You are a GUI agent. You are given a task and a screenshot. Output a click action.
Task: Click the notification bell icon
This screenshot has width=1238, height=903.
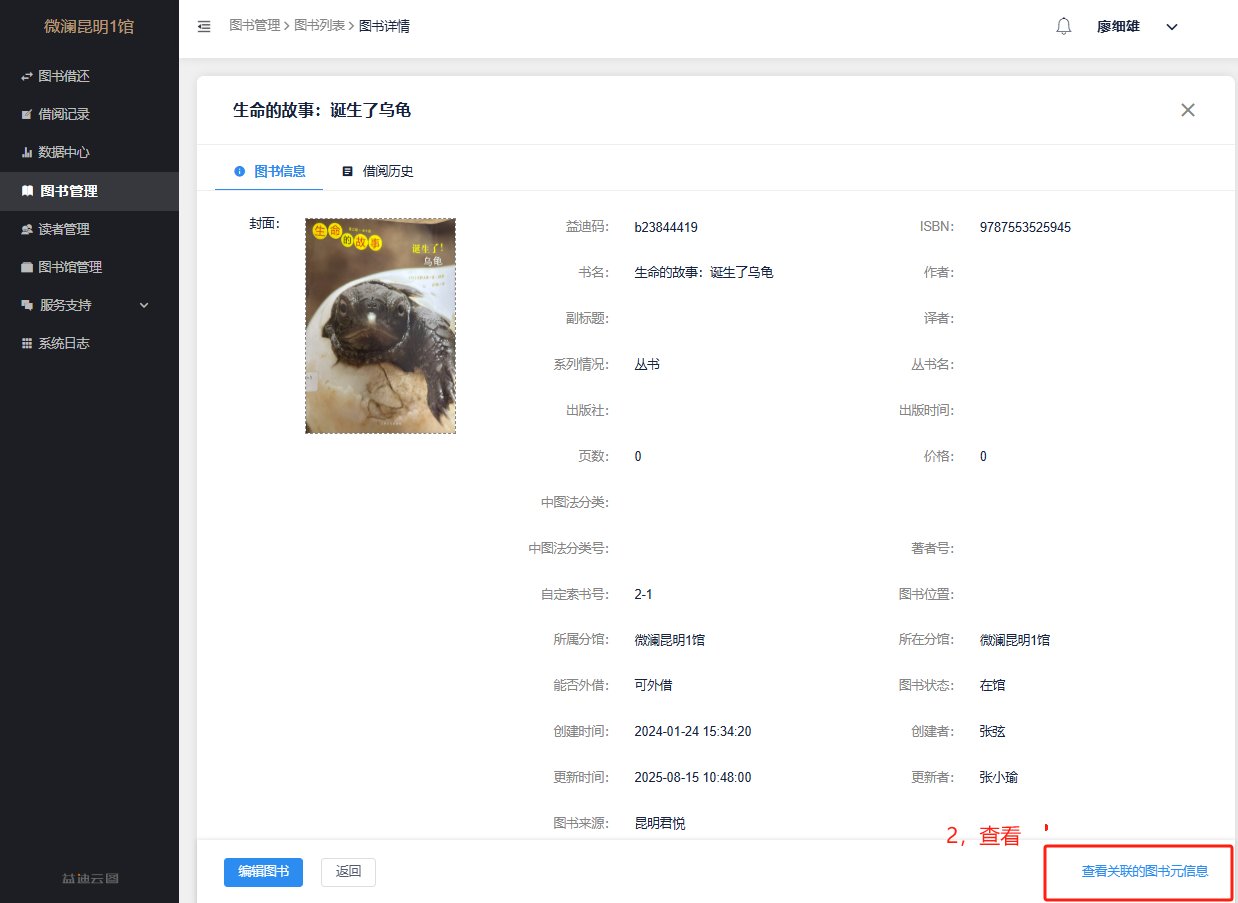[x=1064, y=26]
